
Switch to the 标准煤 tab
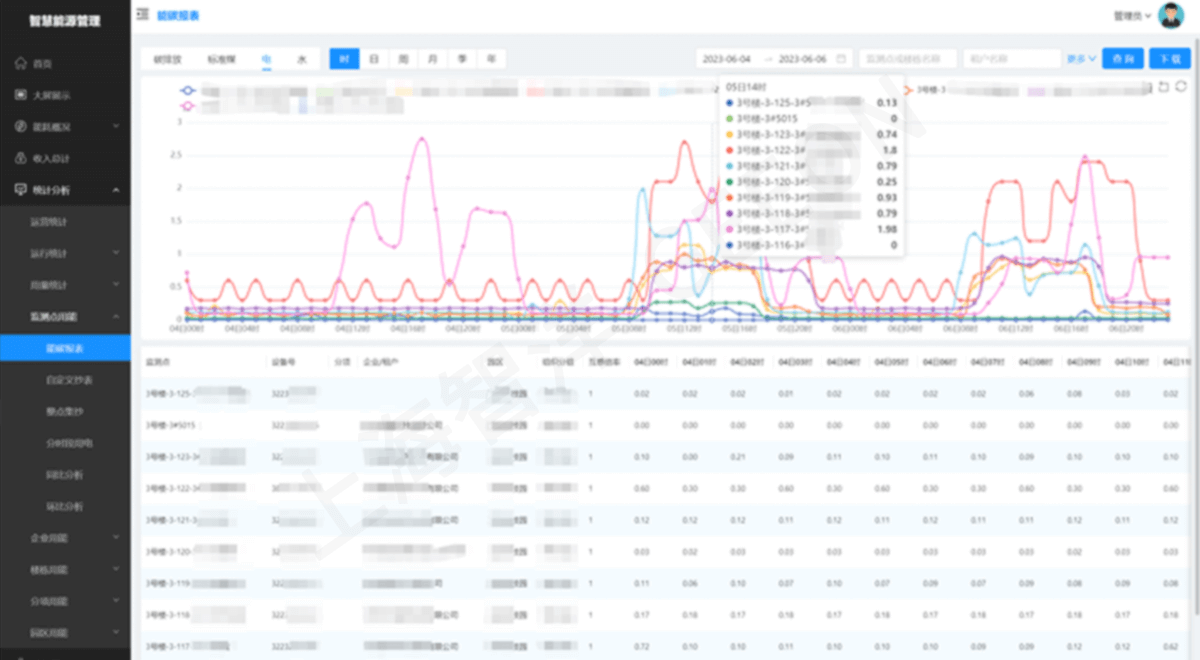[221, 60]
